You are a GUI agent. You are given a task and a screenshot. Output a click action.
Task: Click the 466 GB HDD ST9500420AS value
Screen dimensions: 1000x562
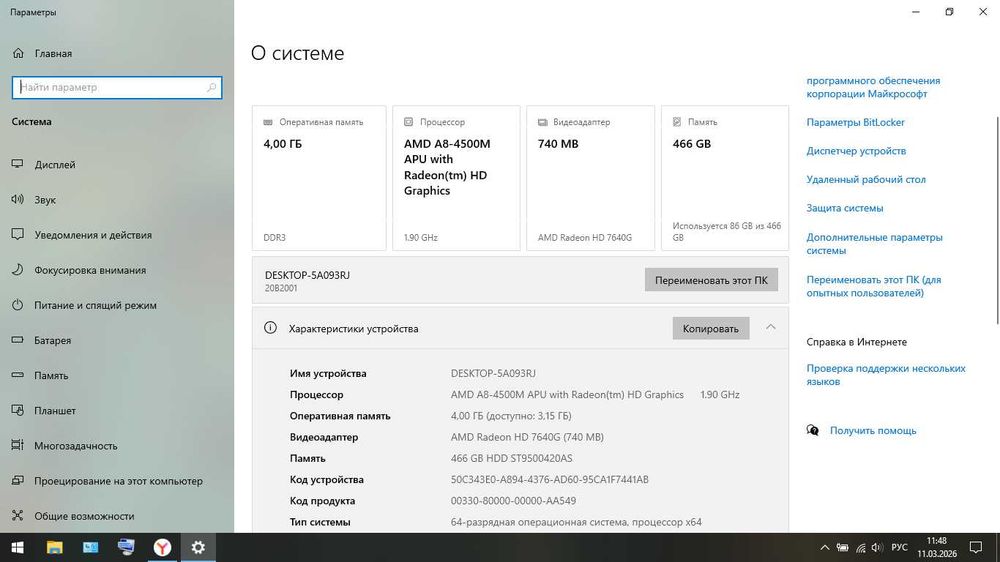point(511,459)
